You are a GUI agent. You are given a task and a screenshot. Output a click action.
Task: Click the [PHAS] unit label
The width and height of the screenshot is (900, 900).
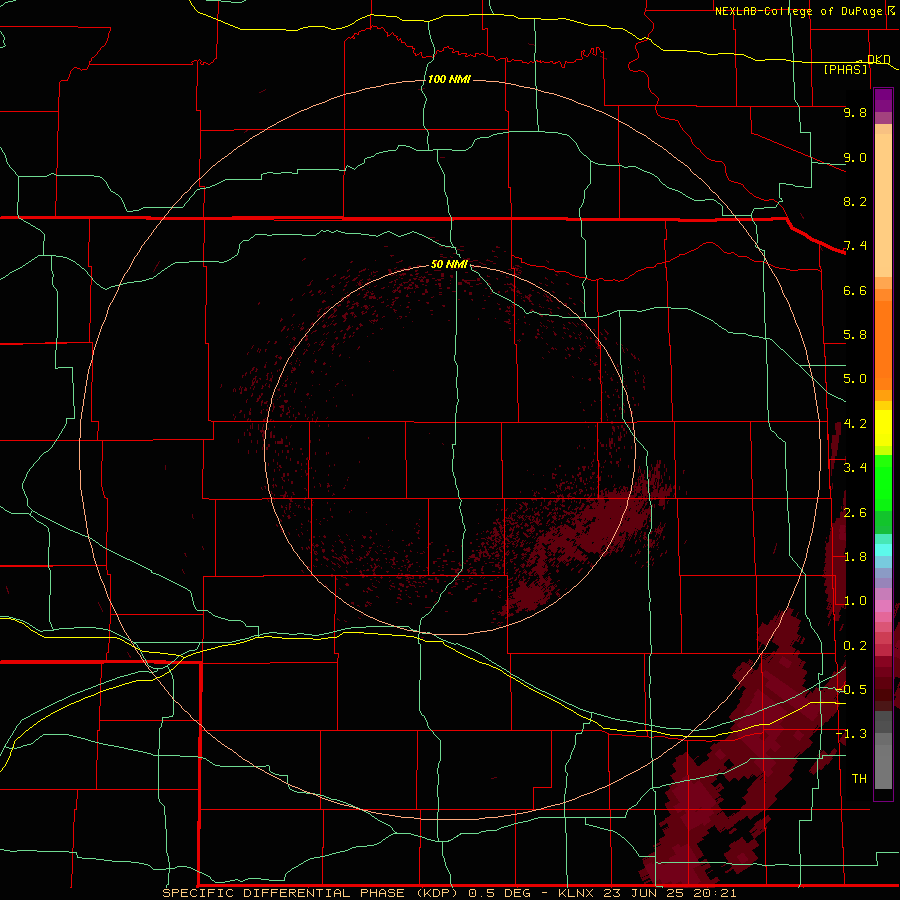pyautogui.click(x=845, y=69)
